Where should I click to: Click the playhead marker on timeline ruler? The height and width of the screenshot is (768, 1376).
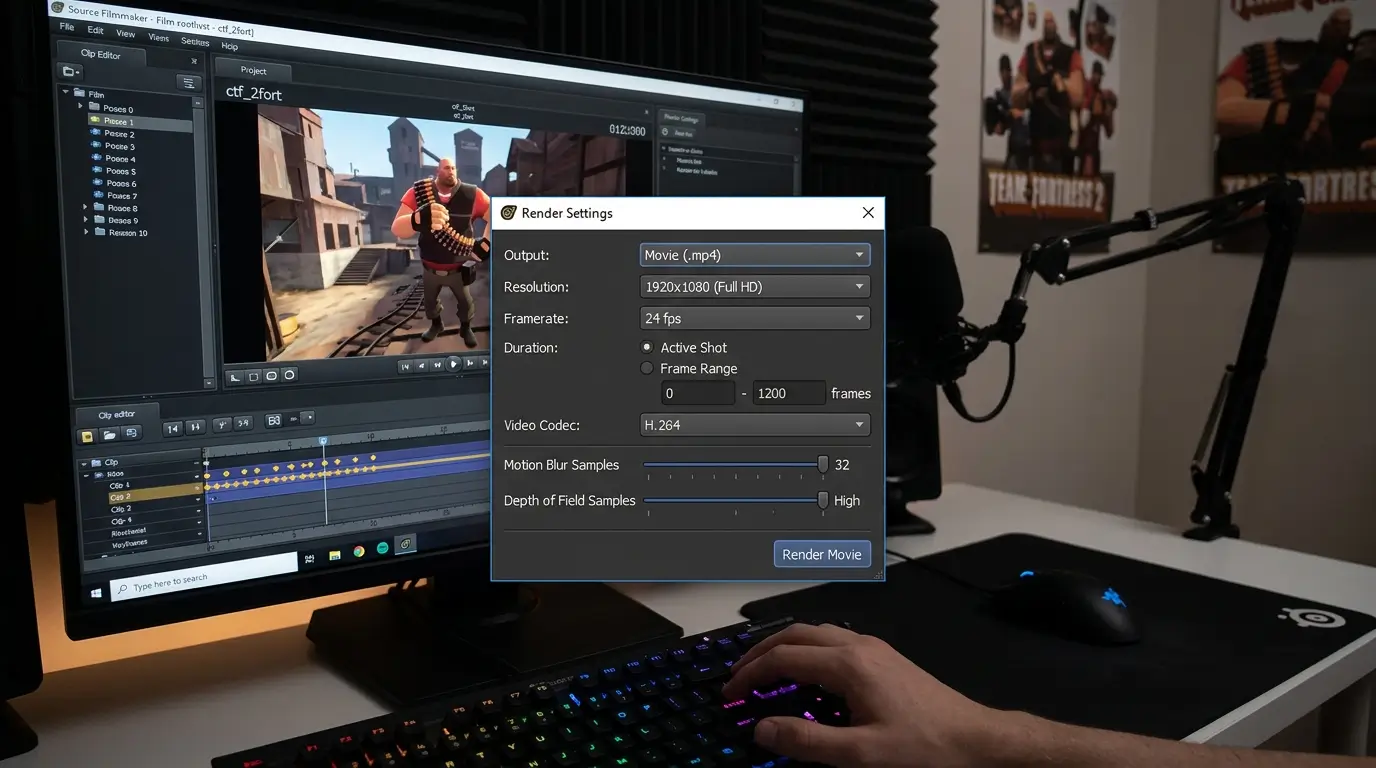tap(323, 440)
